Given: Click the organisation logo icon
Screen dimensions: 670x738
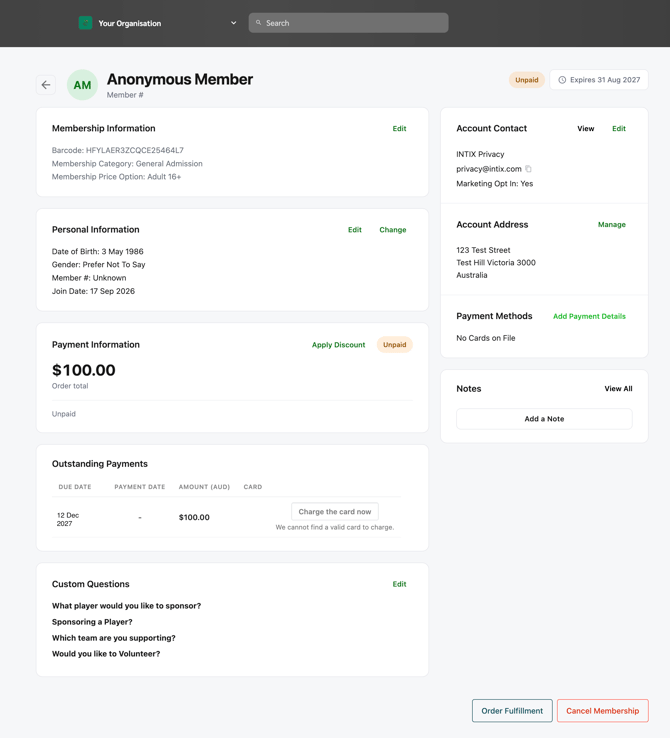Looking at the screenshot, I should pos(85,23).
